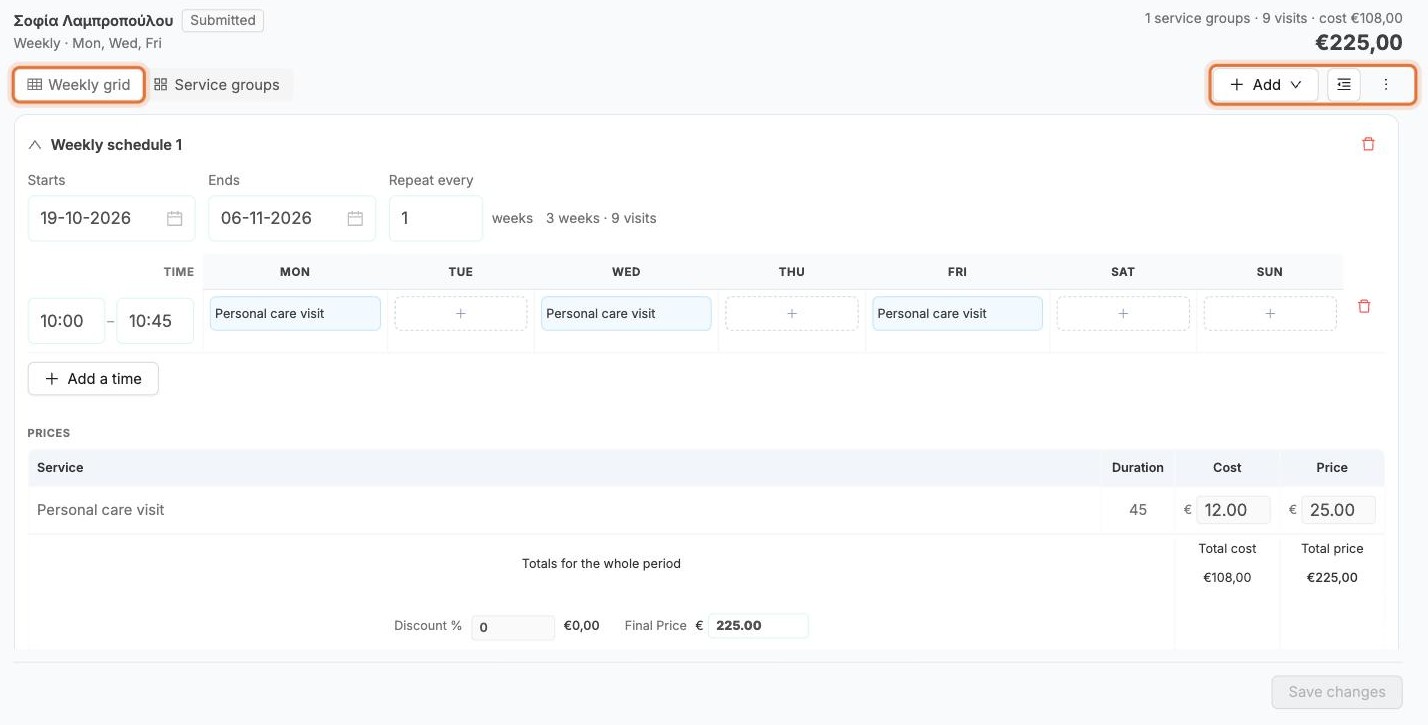
Task: Add a visit on Saturday
Action: 1123,313
